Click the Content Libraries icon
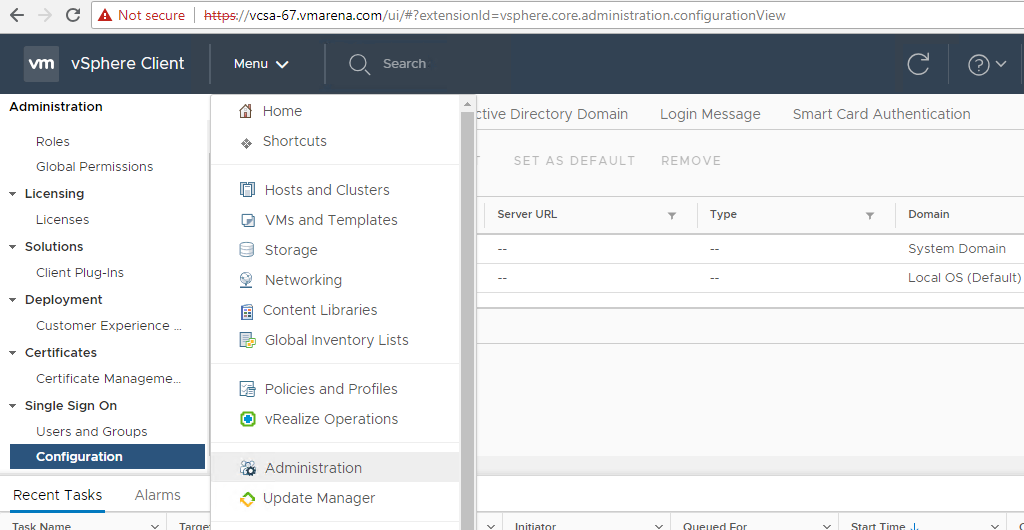 pos(247,311)
